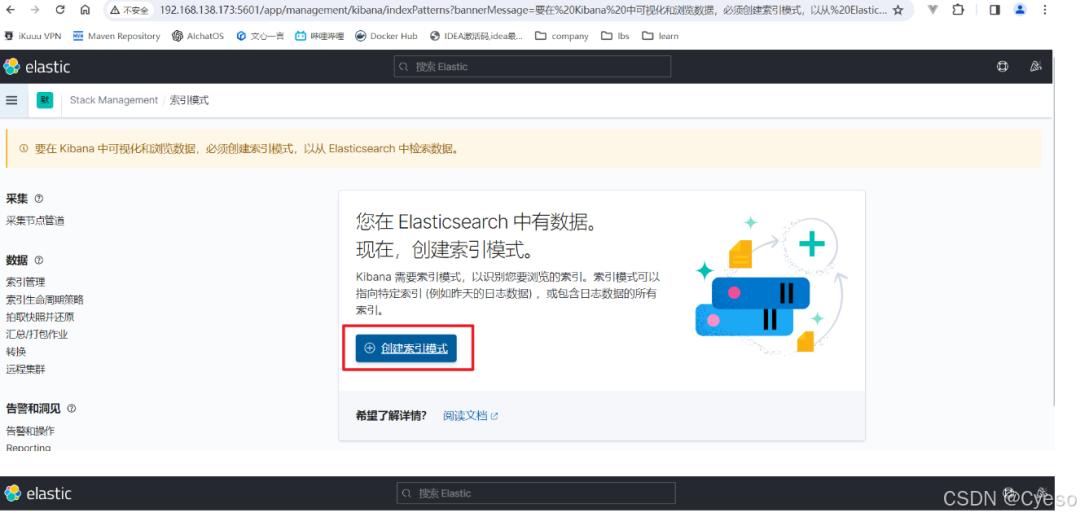Image resolution: width=1080 pixels, height=517 pixels.
Task: Click the 创建索引模式 button
Action: [x=406, y=348]
